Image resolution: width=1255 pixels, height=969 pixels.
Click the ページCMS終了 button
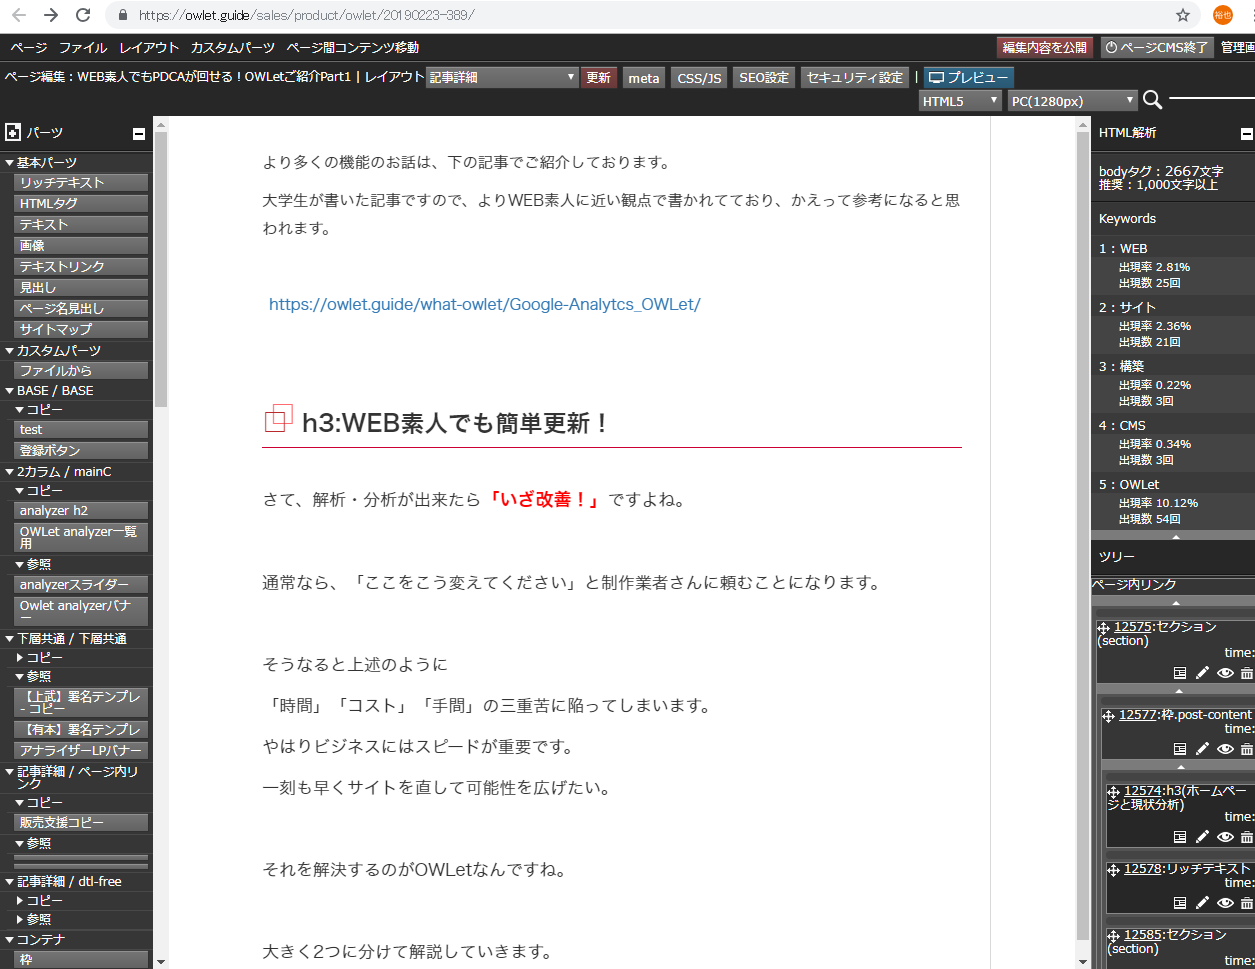coord(1157,47)
